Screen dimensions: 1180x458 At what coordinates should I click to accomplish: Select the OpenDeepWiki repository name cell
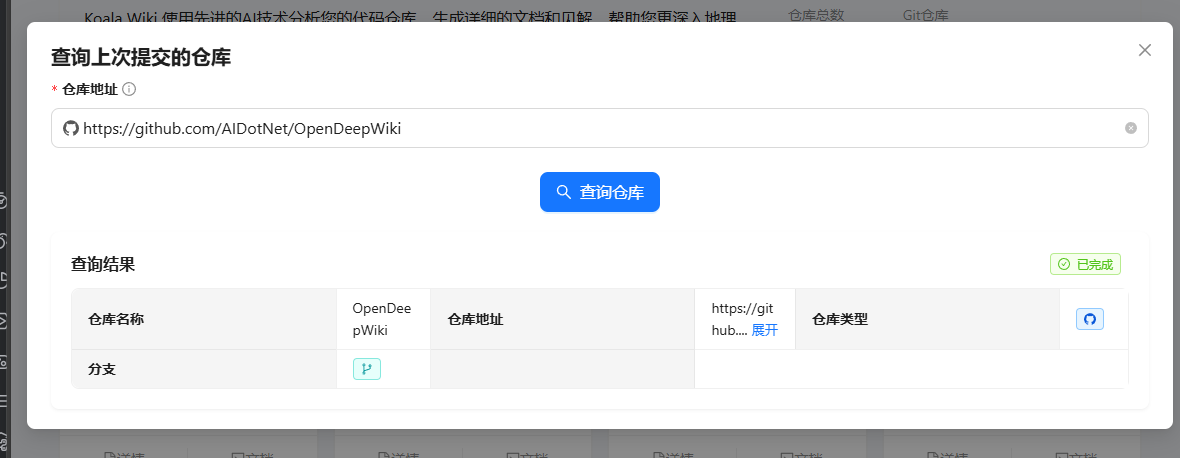click(383, 319)
